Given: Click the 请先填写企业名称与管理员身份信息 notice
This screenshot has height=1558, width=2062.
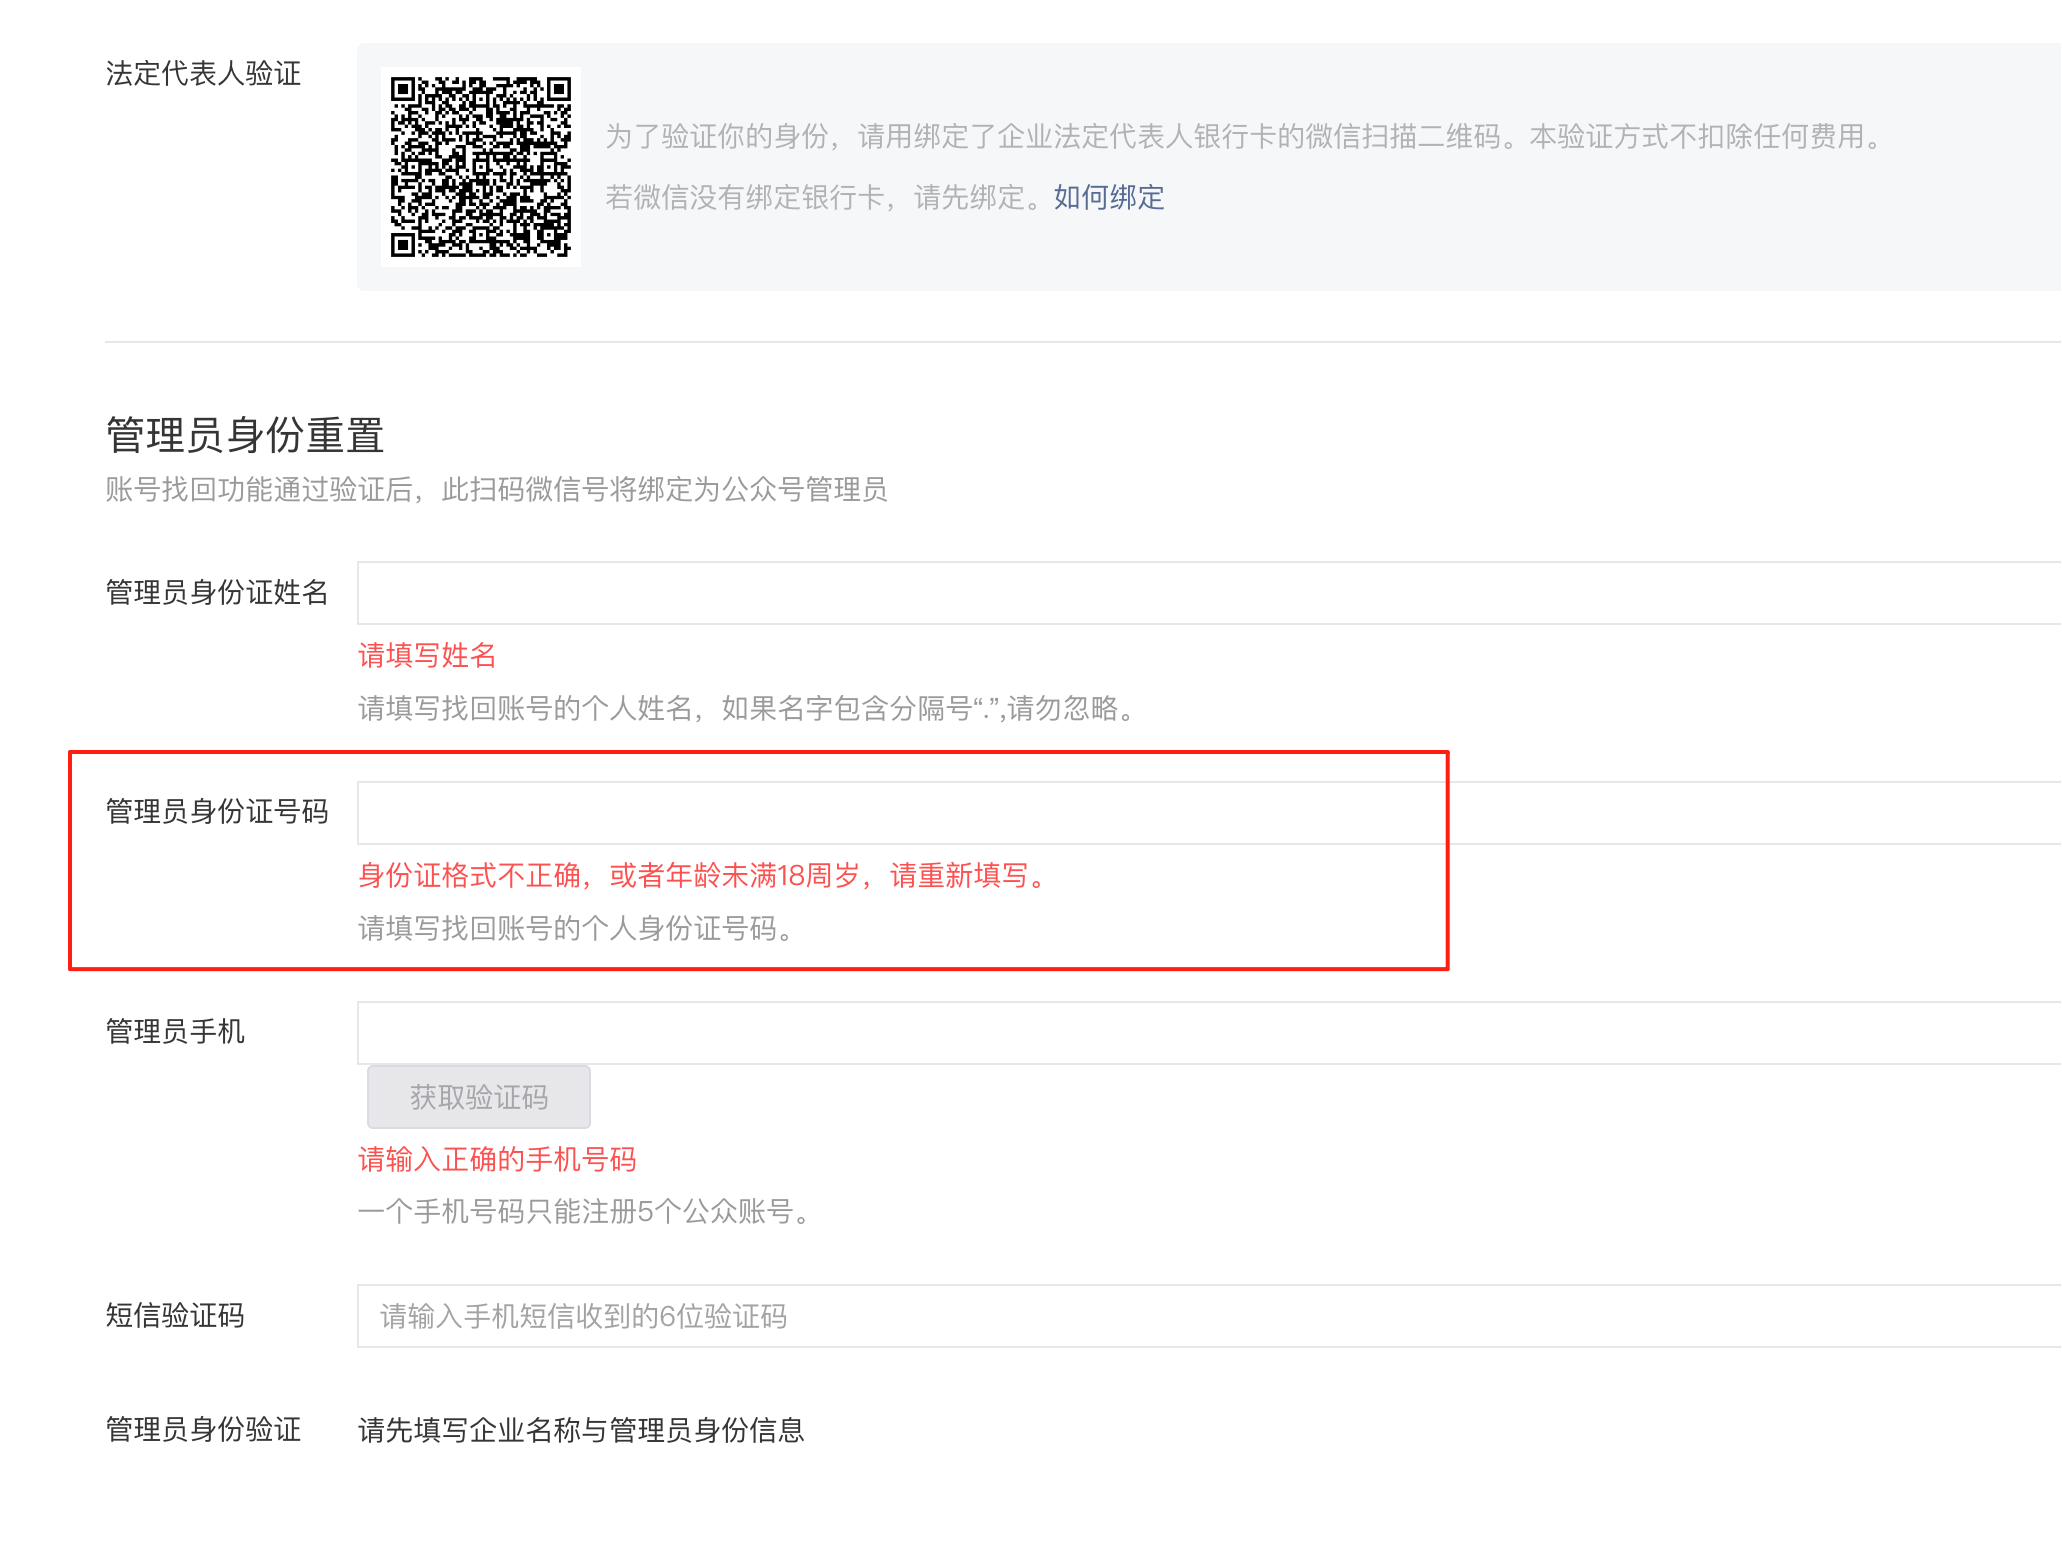Looking at the screenshot, I should coord(581,1430).
